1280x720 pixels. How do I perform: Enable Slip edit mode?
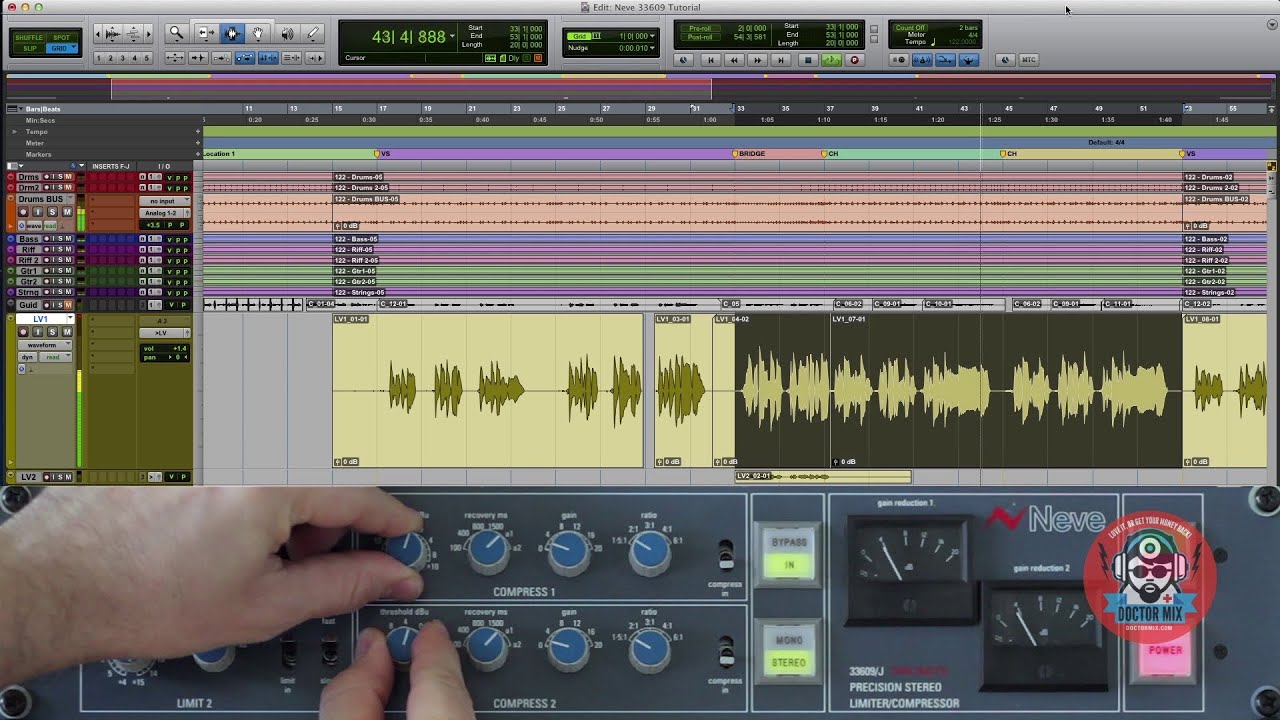tap(29, 48)
